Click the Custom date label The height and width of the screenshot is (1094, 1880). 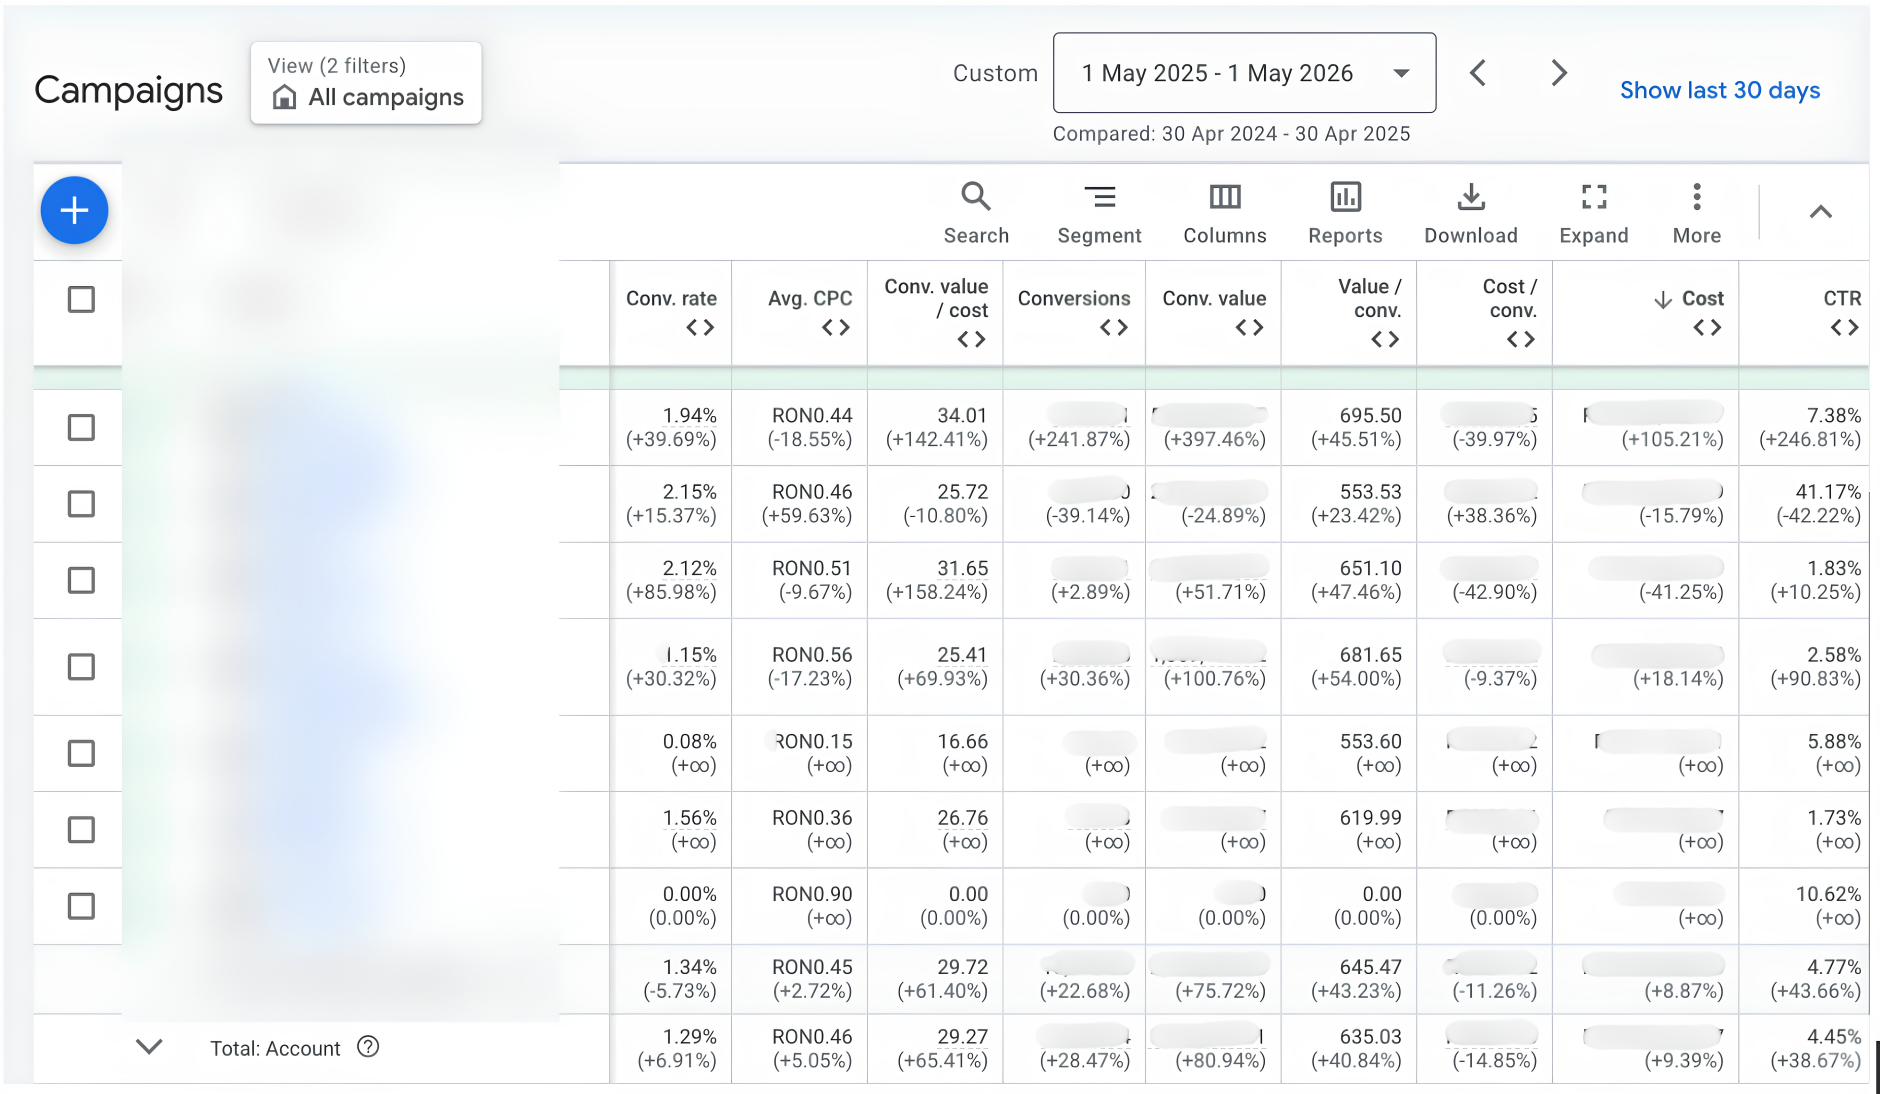[x=995, y=73]
